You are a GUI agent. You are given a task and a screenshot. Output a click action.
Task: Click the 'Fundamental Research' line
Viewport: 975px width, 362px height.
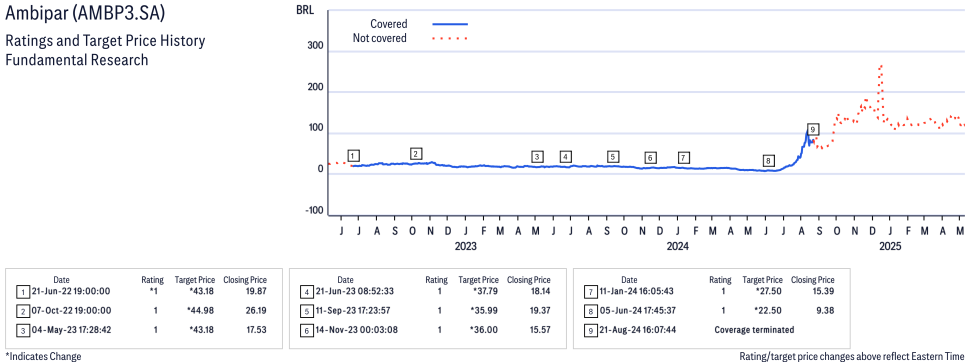point(76,60)
